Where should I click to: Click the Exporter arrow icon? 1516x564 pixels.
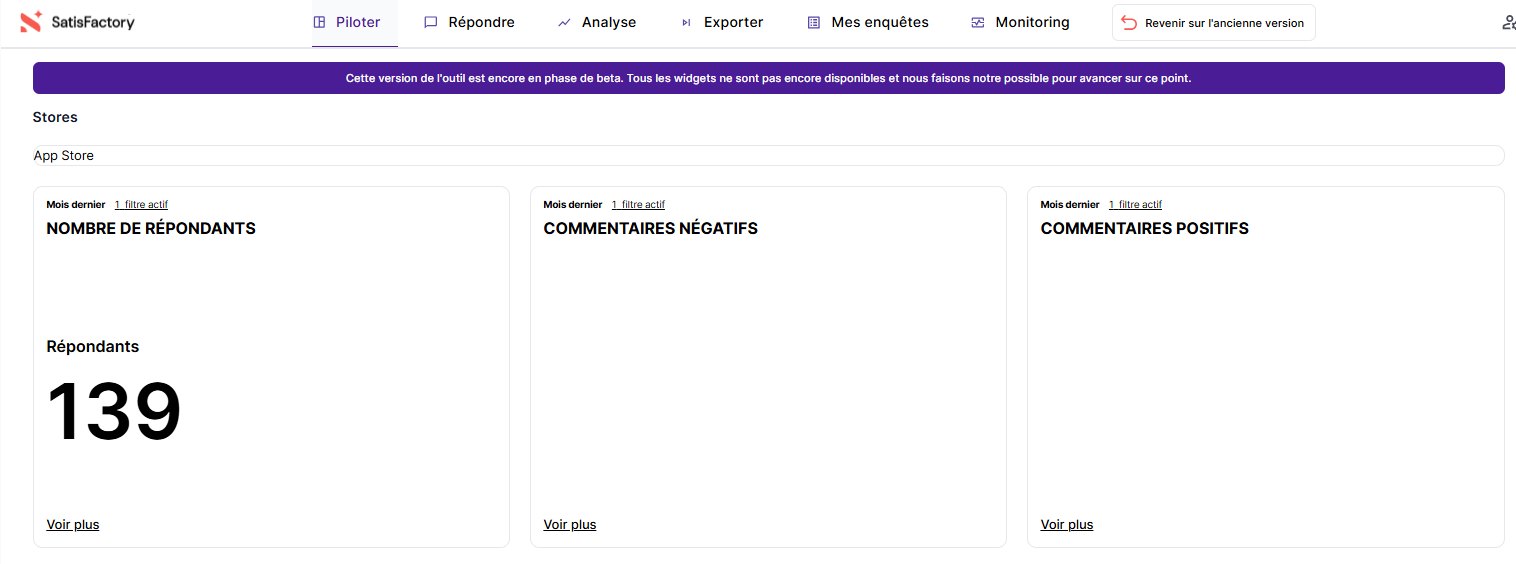(686, 22)
